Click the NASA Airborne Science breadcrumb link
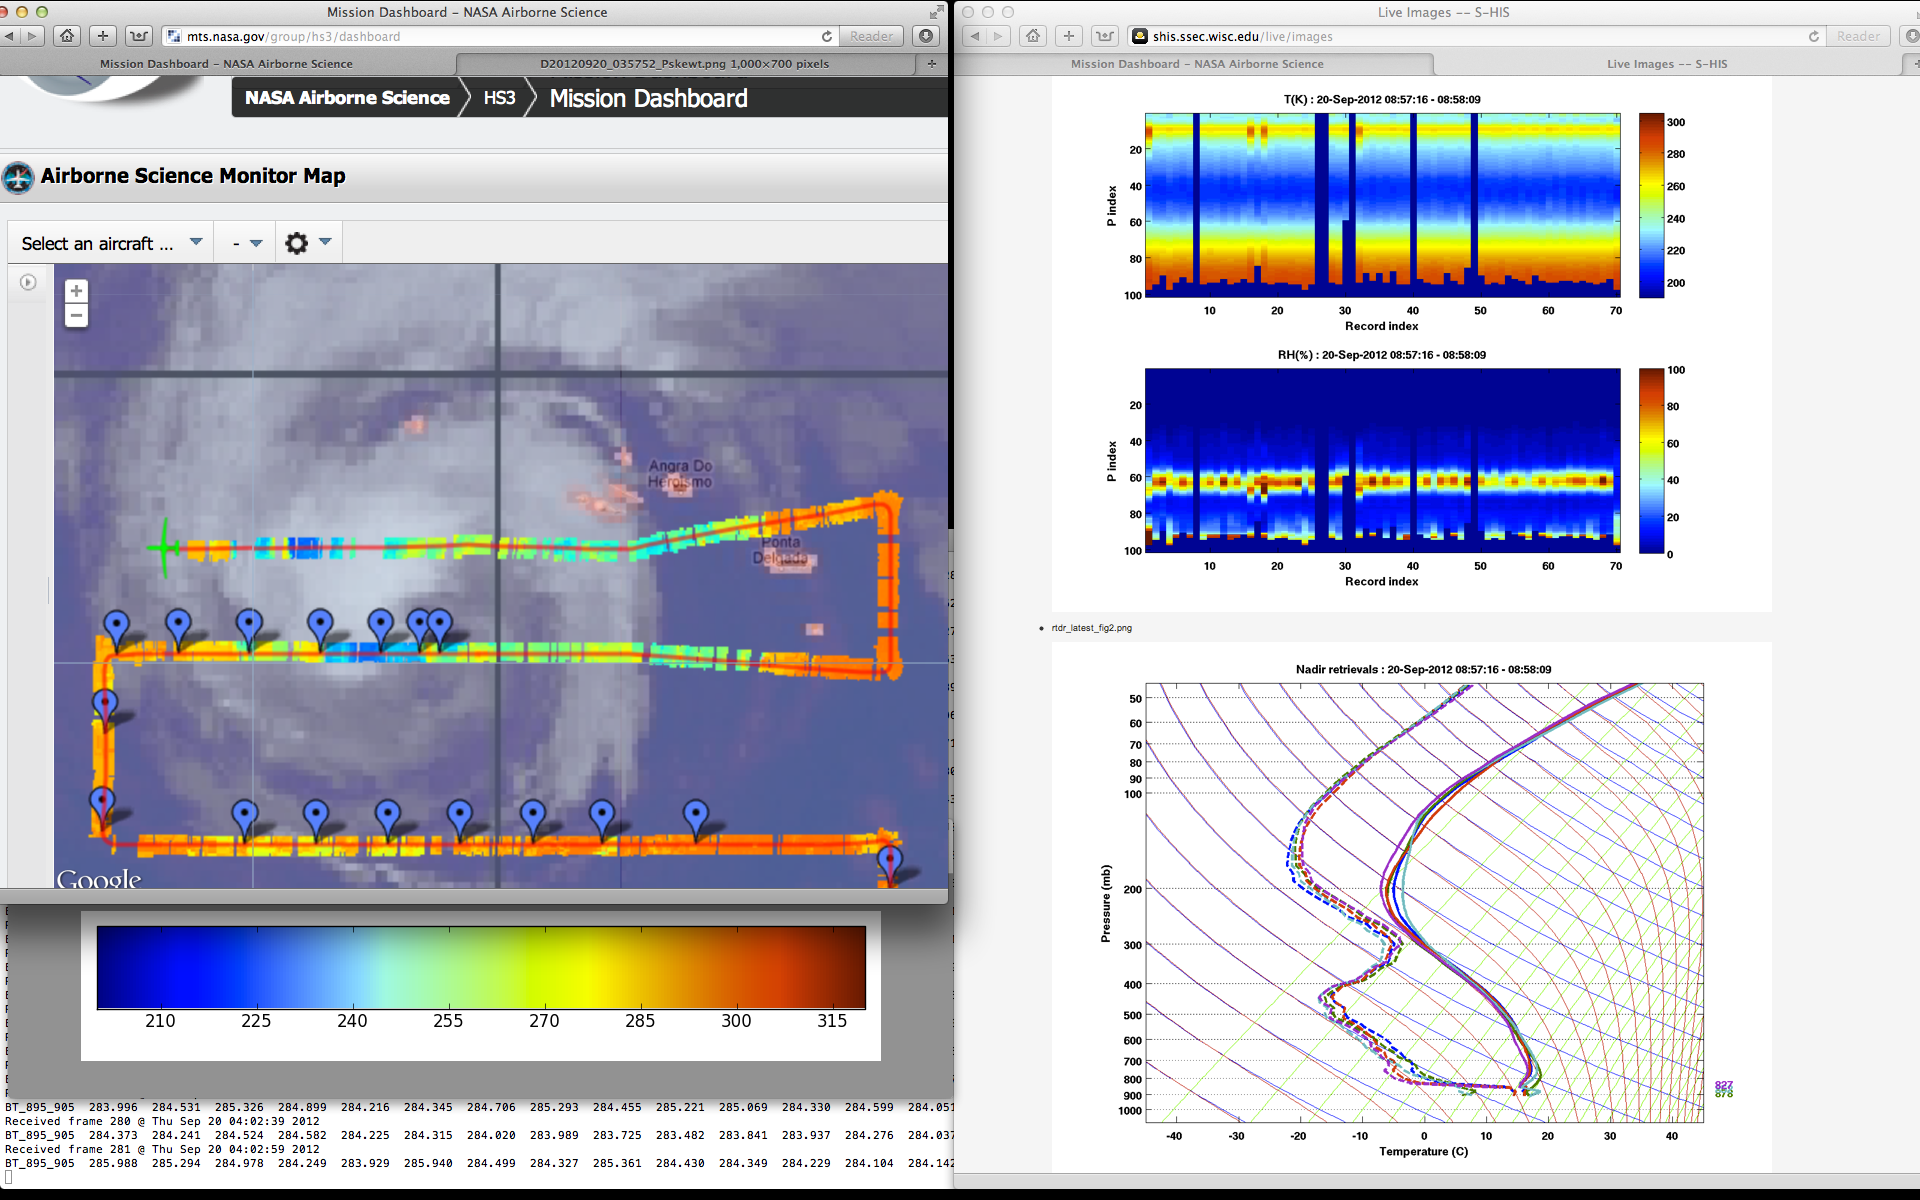 (347, 98)
